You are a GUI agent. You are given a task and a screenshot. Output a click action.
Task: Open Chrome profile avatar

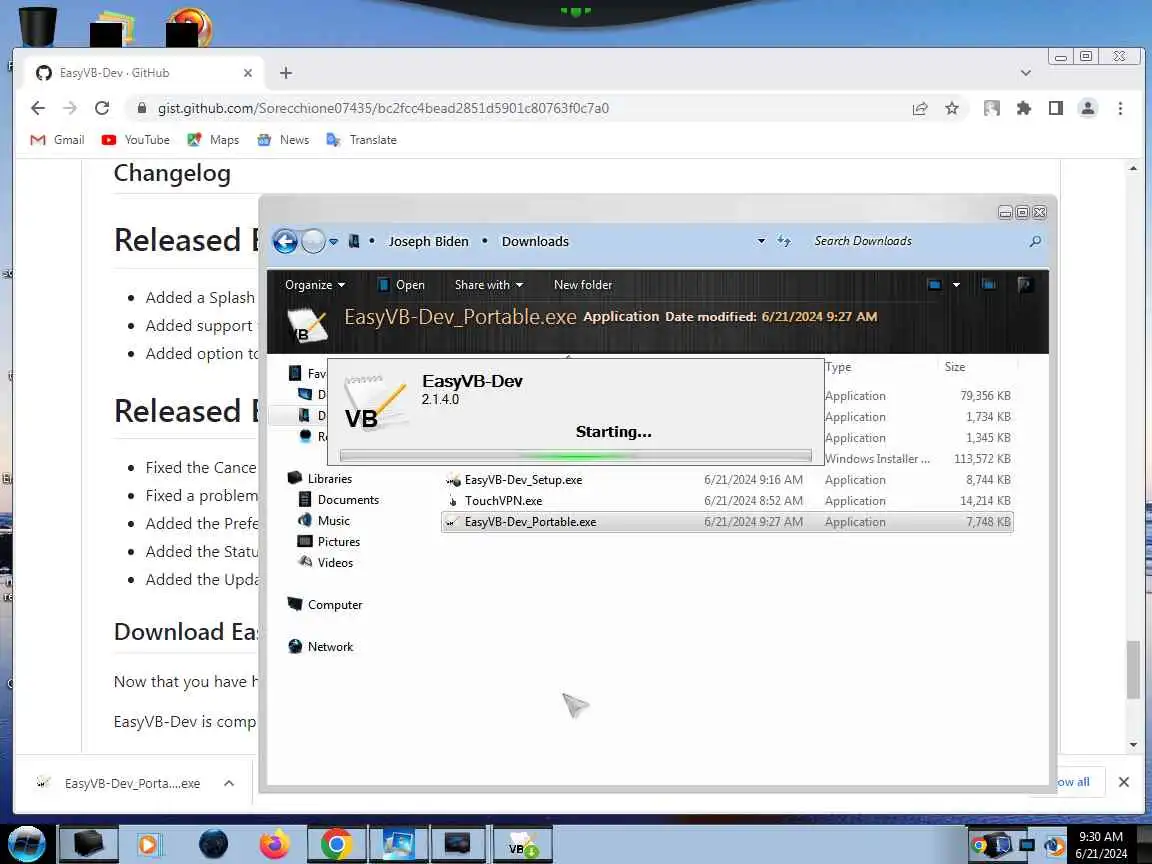[x=1088, y=108]
